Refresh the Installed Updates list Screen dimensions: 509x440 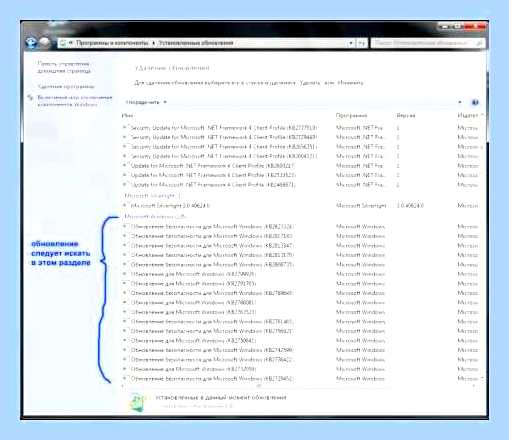[x=361, y=43]
